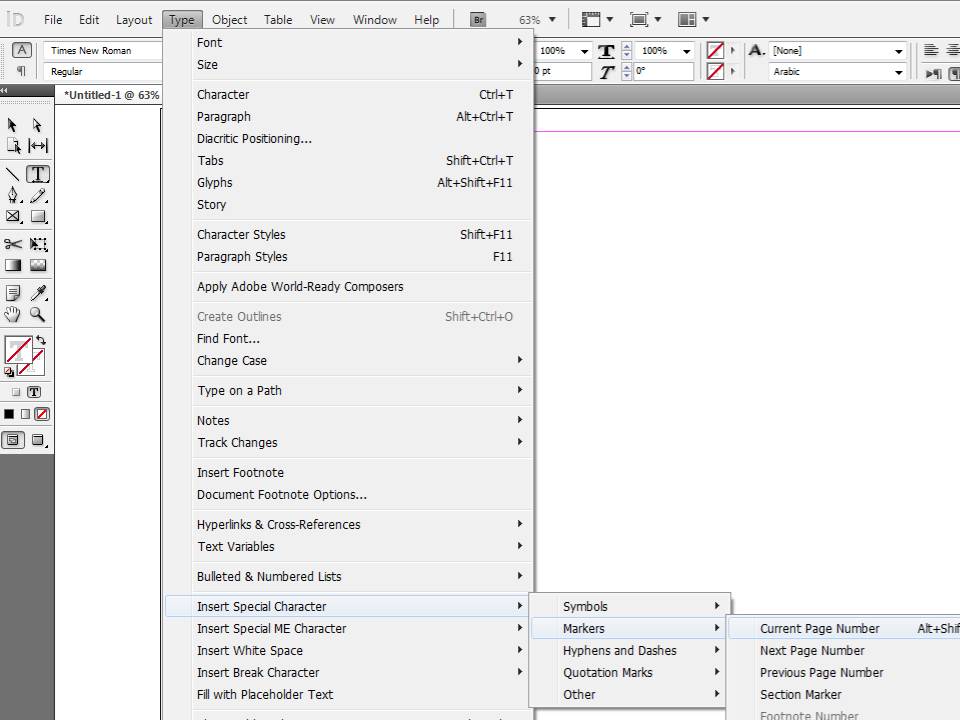Select the Gradient Feather tool

(x=38, y=265)
